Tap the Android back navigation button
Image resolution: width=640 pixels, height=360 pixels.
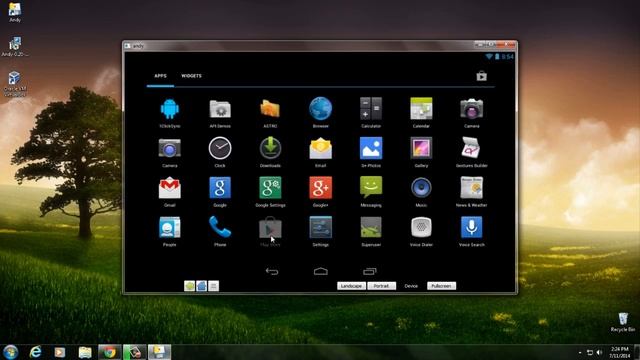coord(272,271)
